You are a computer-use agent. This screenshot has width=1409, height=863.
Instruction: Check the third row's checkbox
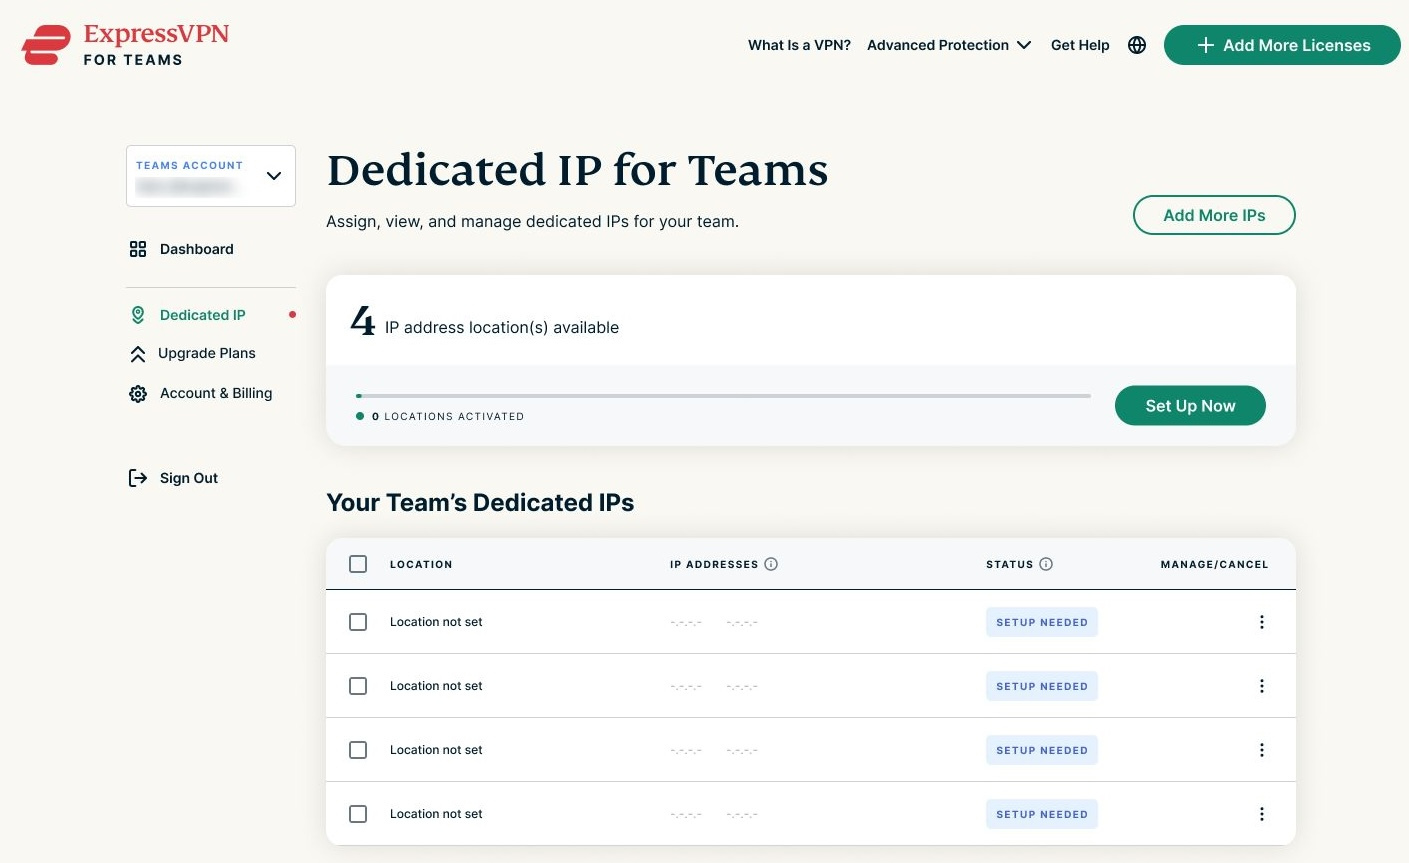coord(358,750)
